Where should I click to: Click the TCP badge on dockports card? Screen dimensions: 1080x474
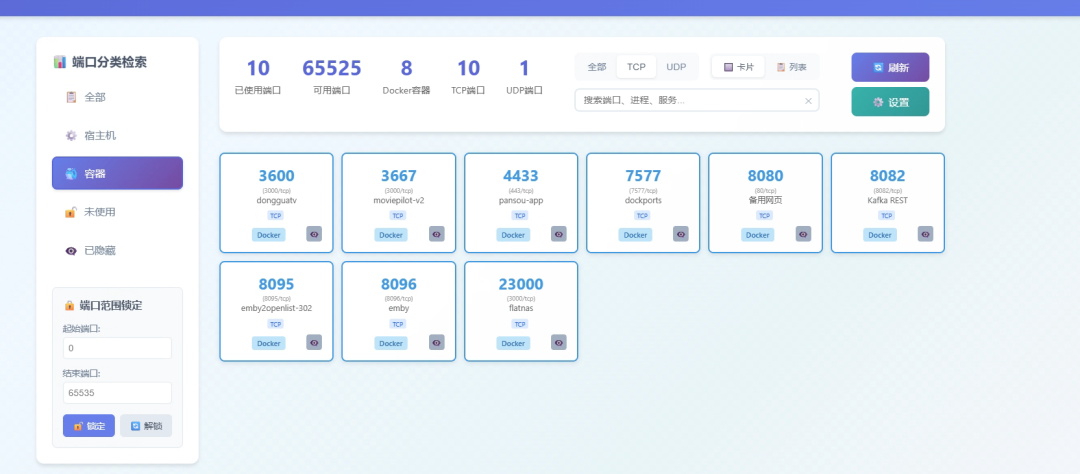tap(642, 215)
